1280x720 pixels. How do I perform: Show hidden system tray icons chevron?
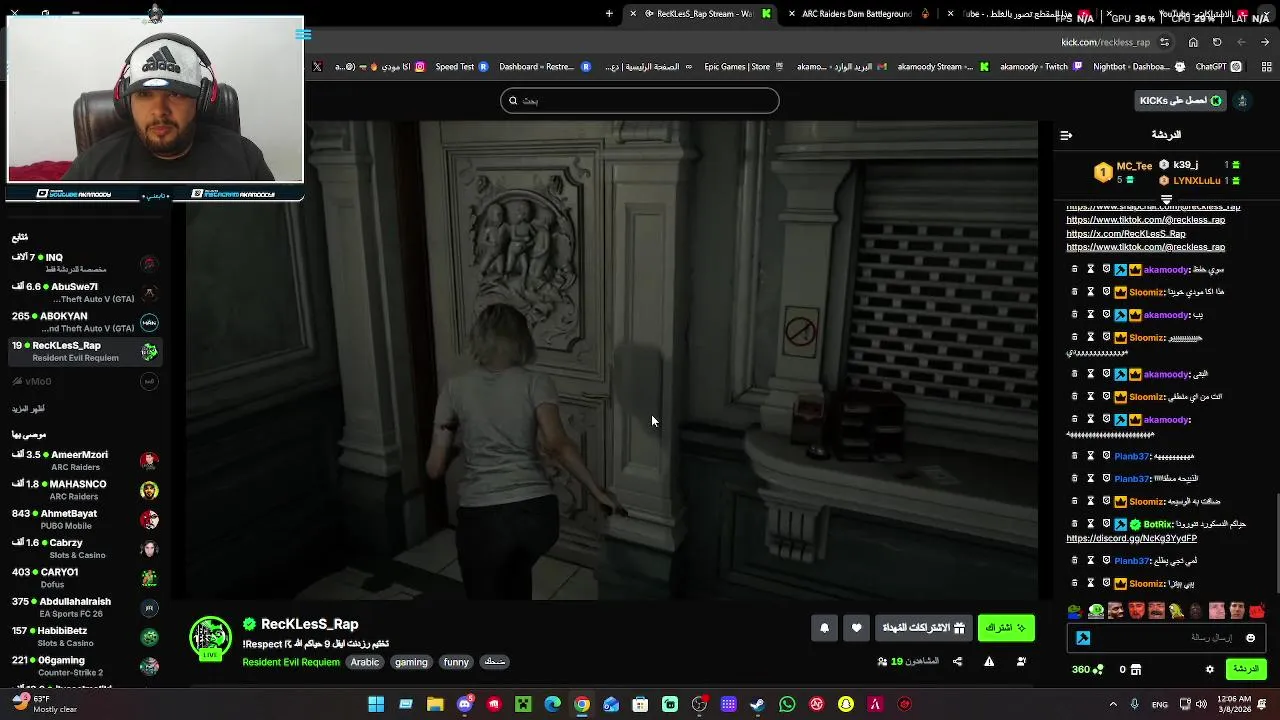pos(1113,704)
